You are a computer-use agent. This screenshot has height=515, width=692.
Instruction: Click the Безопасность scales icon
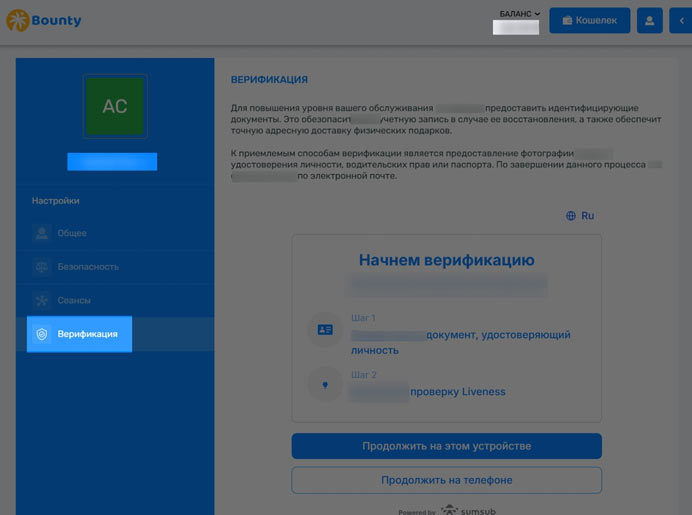click(41, 267)
